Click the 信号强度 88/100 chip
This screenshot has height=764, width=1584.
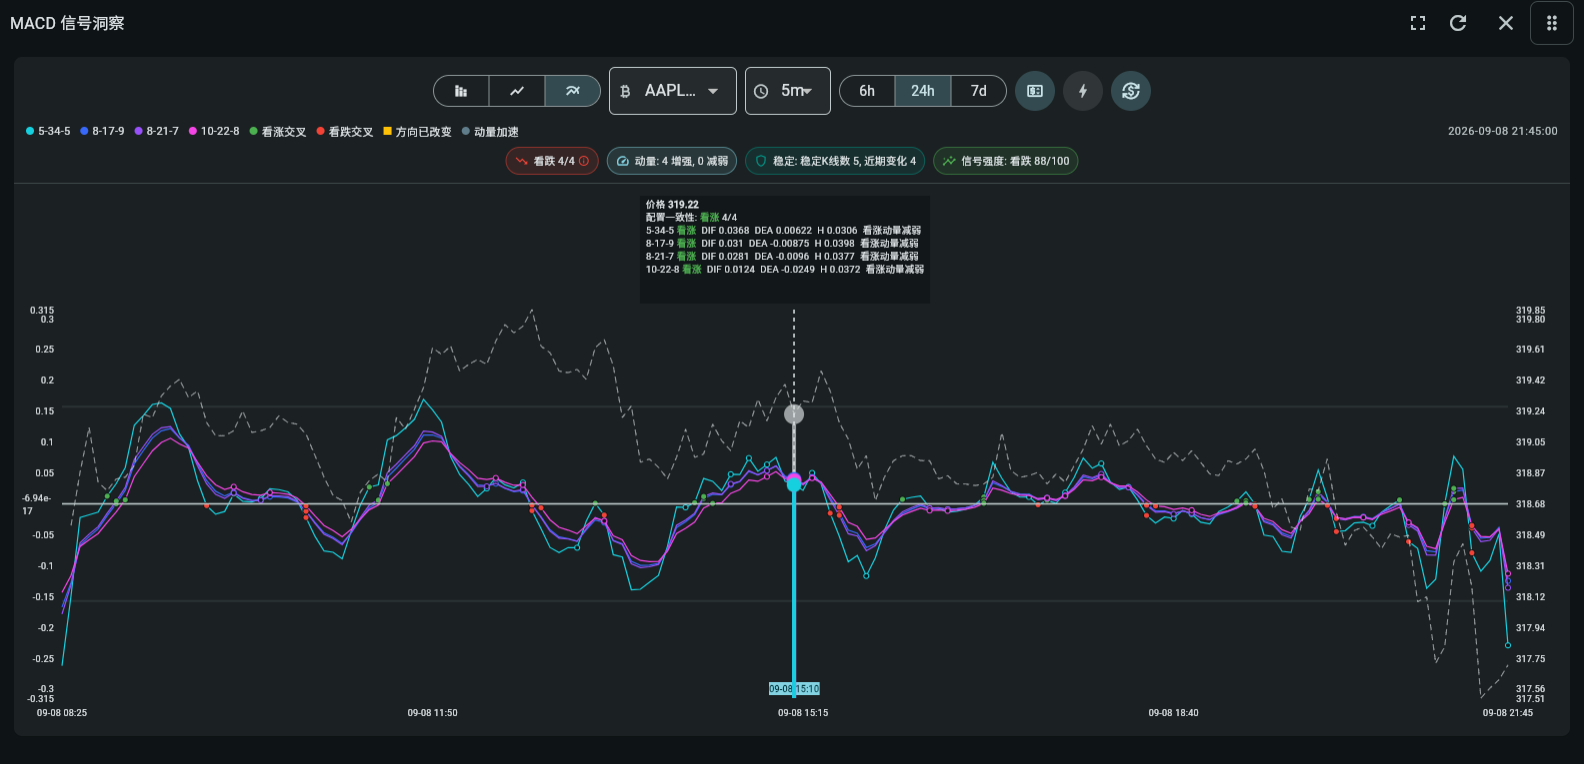1006,161
